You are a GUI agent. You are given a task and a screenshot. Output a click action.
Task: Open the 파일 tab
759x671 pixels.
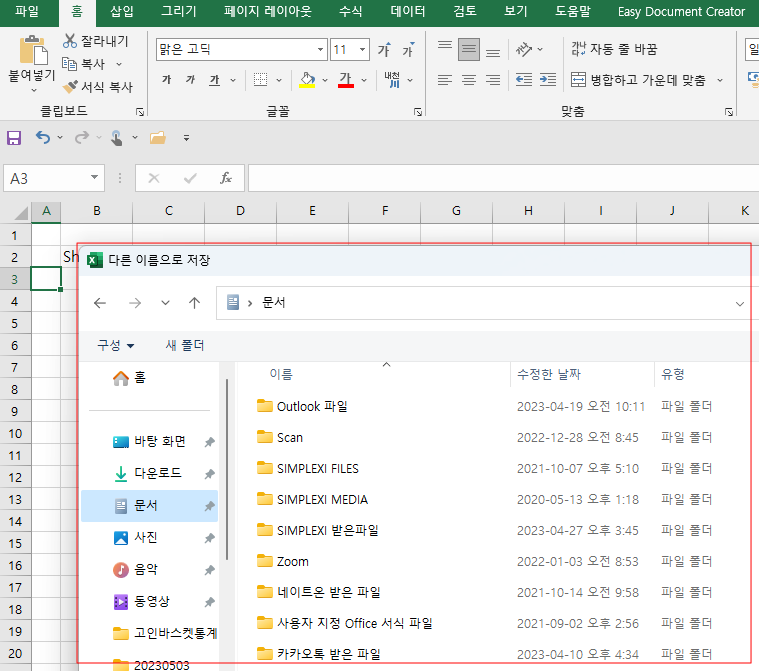pyautogui.click(x=27, y=11)
